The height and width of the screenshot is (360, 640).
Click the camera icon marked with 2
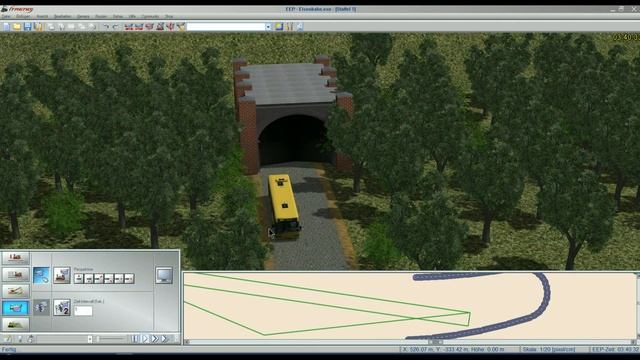62,307
